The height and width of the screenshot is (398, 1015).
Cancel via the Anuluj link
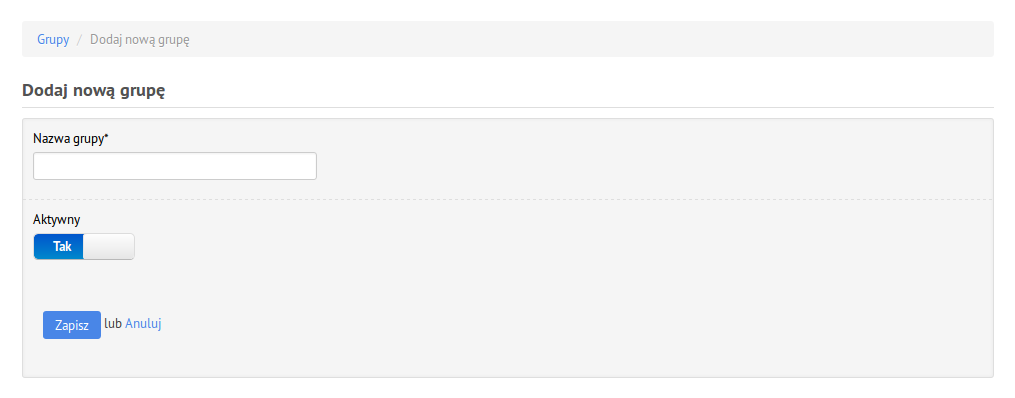143,324
